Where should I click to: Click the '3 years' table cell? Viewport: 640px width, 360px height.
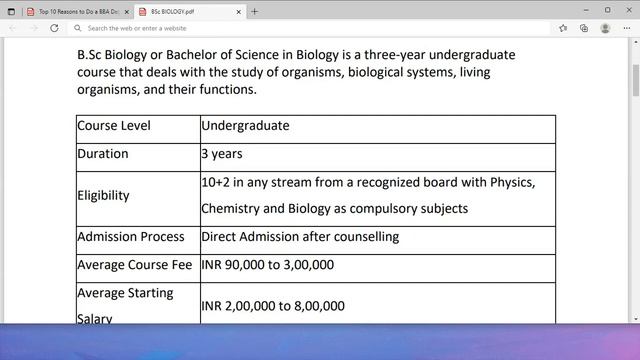tap(378, 158)
